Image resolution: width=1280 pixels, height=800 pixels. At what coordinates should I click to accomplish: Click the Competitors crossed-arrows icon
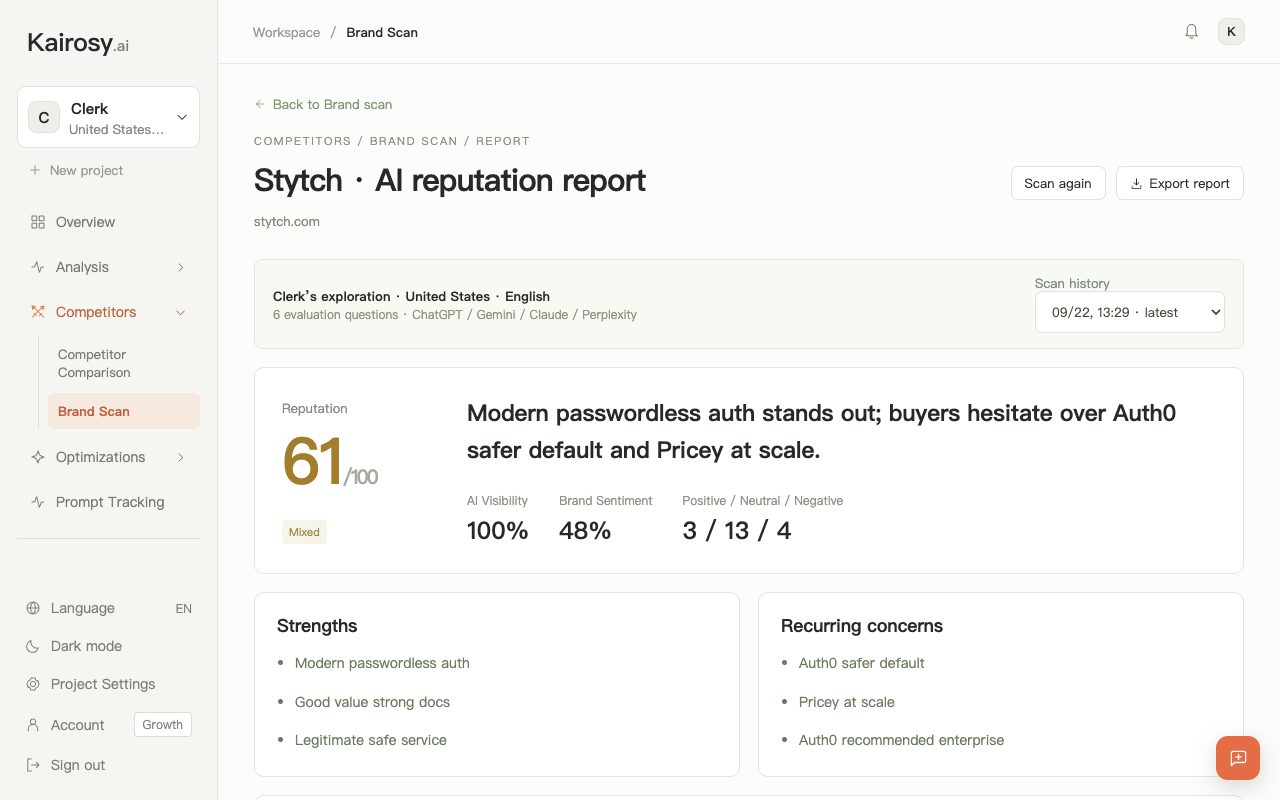pyautogui.click(x=38, y=312)
